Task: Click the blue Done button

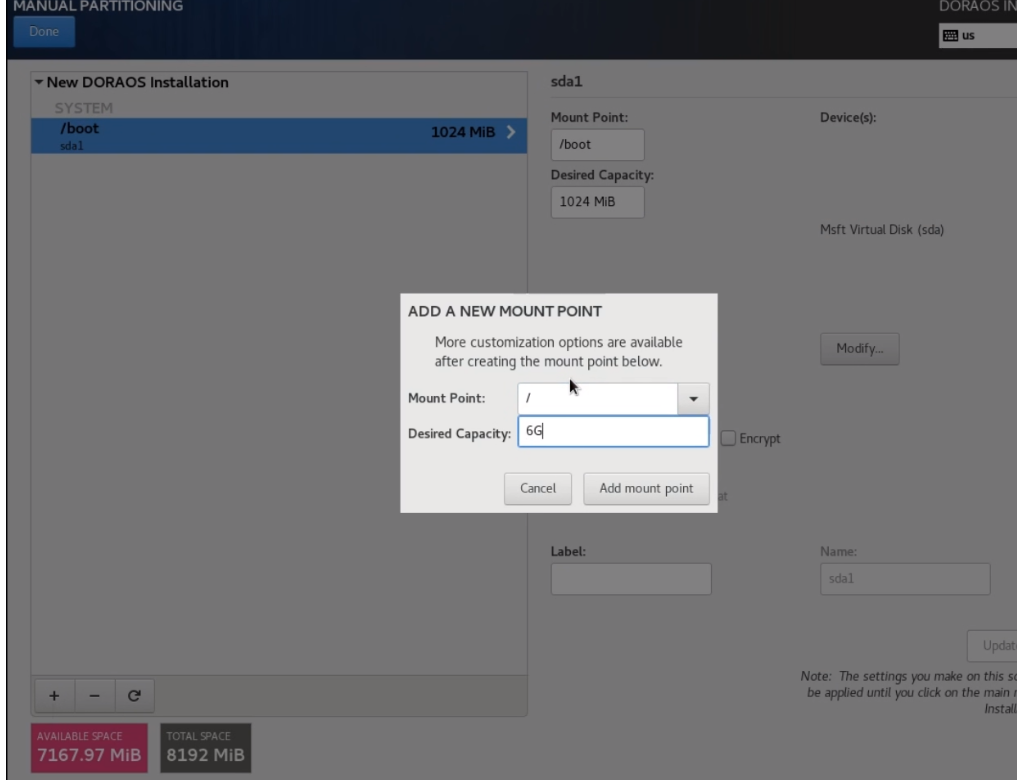Action: pos(44,32)
